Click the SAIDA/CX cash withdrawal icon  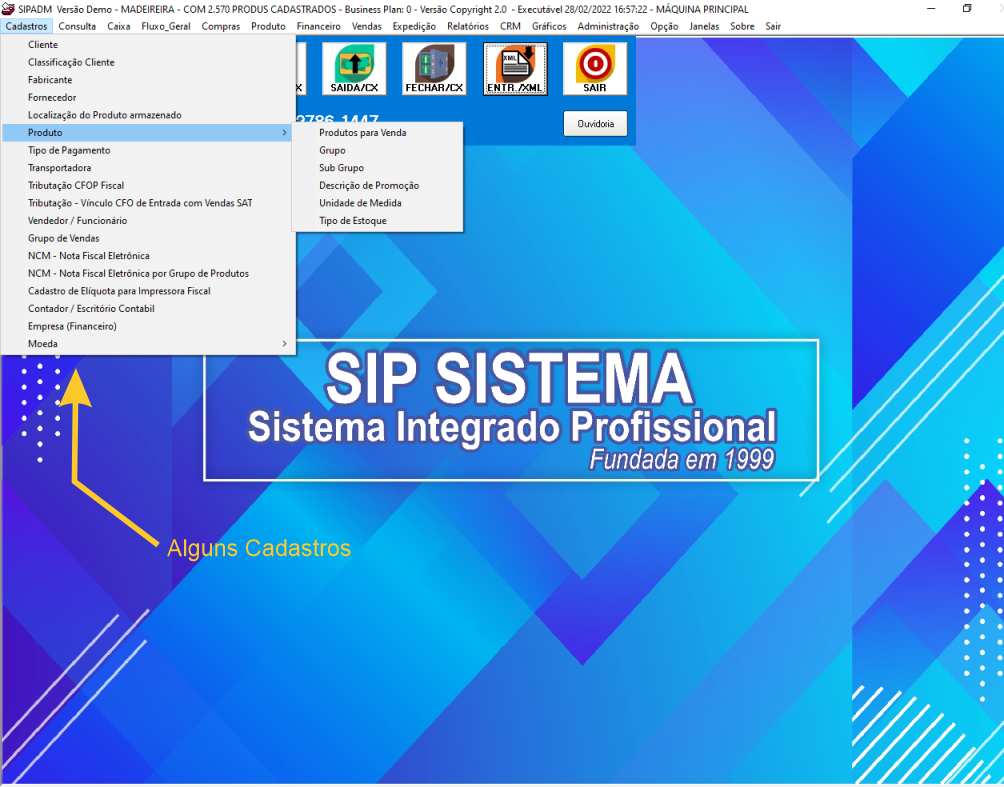354,69
